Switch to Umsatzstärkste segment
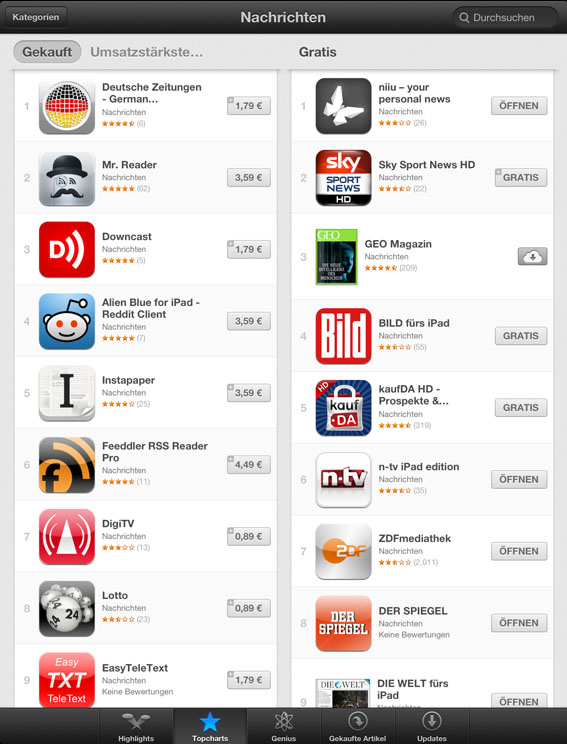 (147, 52)
